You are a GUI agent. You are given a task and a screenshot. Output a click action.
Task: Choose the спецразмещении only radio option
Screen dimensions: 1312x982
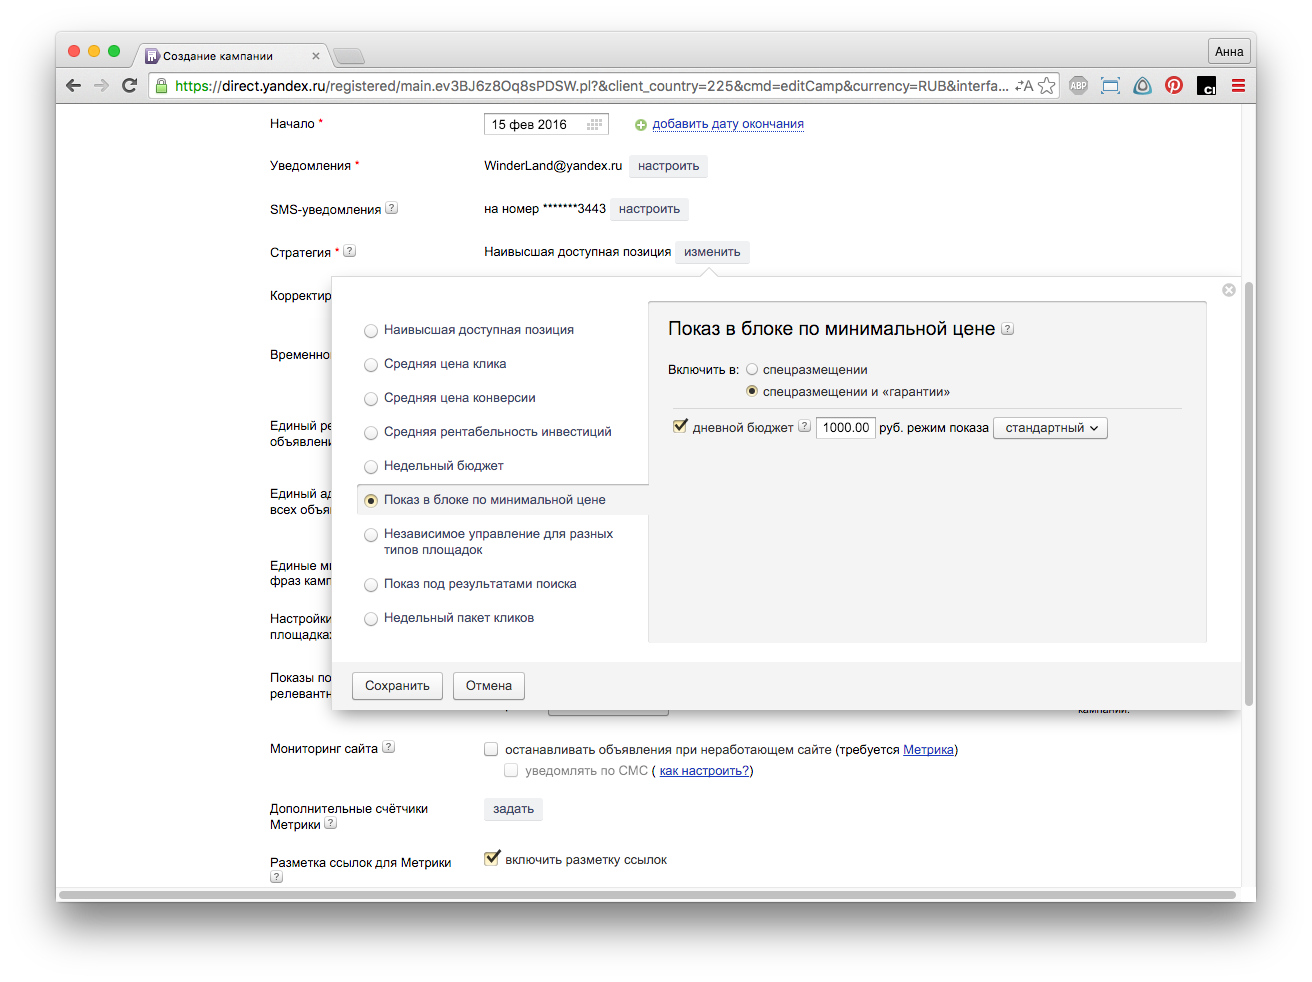(752, 370)
